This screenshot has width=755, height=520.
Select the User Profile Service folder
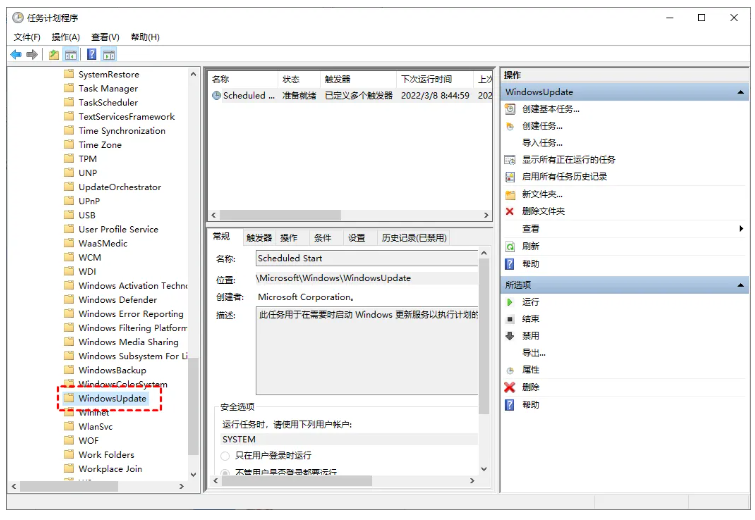pyautogui.click(x=118, y=229)
